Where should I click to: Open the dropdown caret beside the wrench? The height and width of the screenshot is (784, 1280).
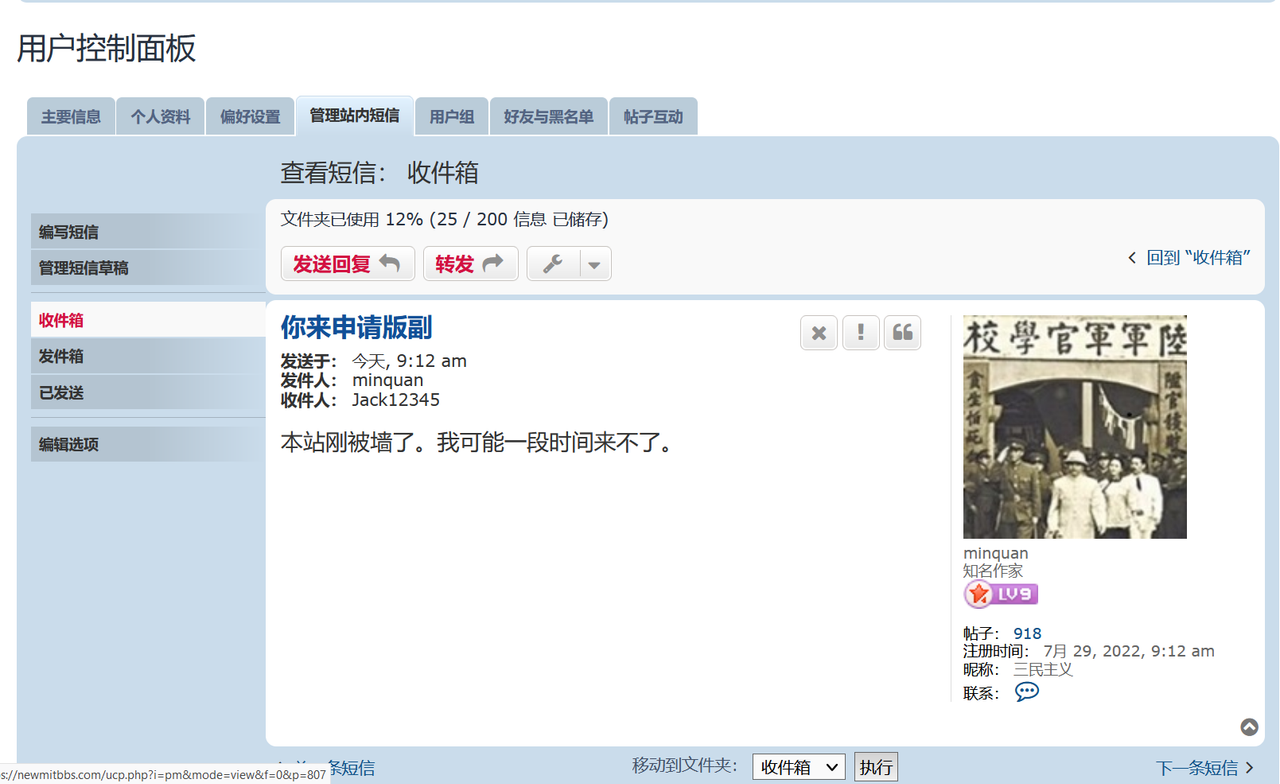pyautogui.click(x=594, y=264)
